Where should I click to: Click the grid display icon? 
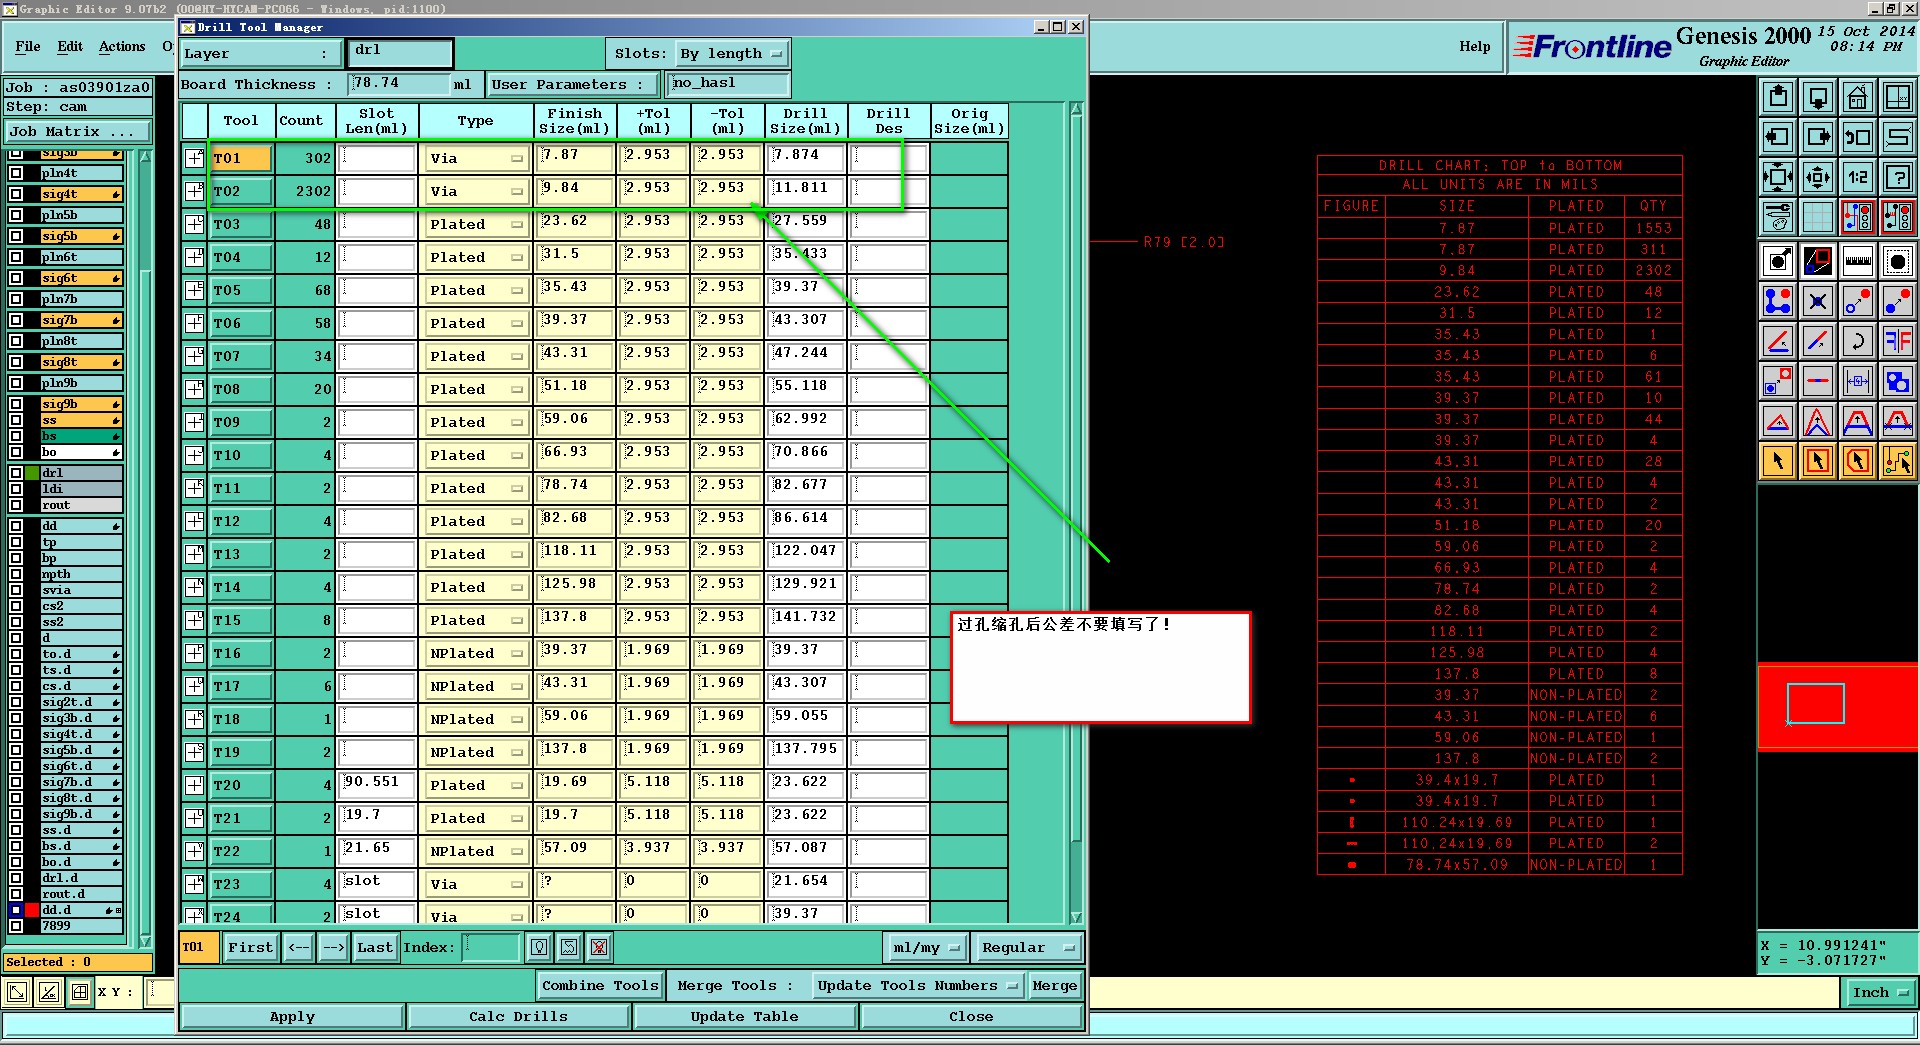[x=1817, y=217]
